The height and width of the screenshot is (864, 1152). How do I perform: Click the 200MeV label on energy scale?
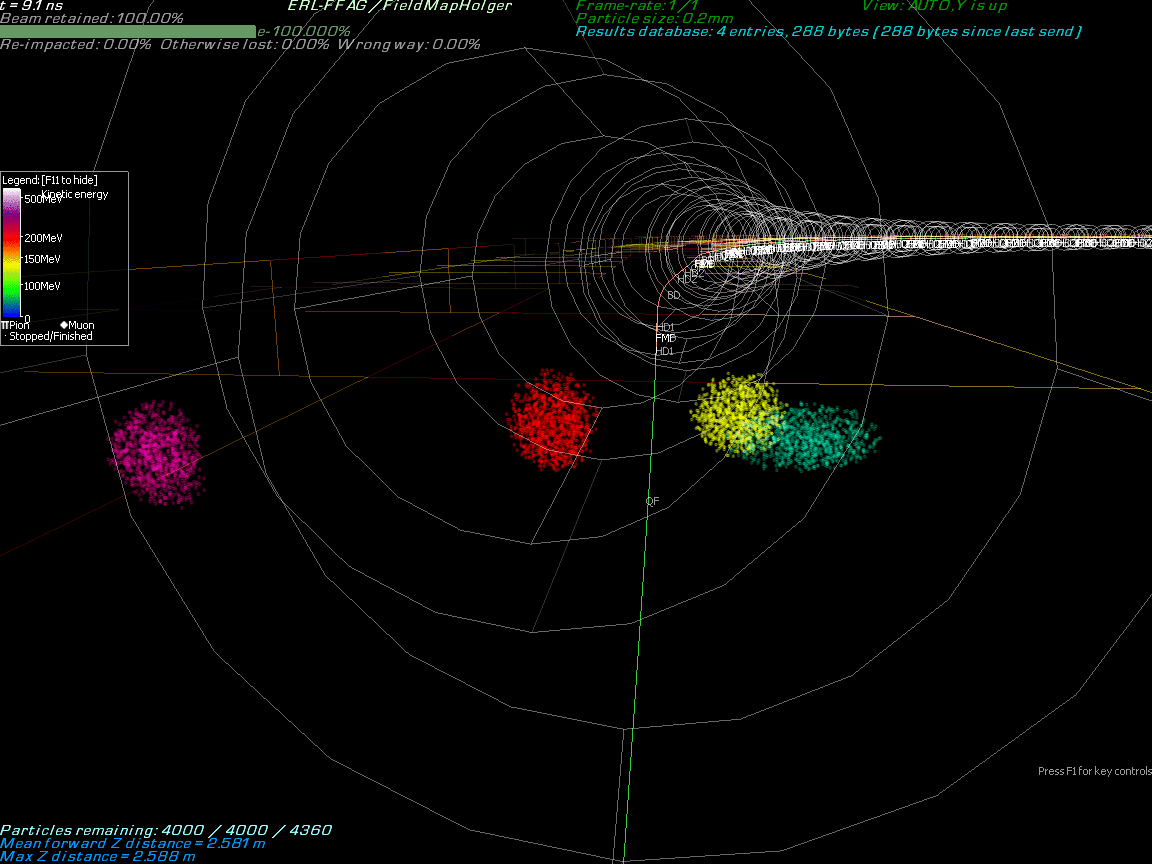(42, 238)
